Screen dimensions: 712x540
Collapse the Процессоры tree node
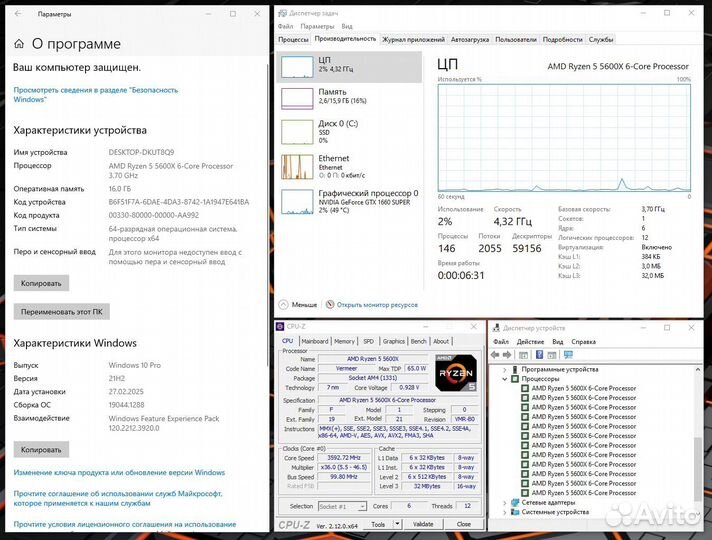tap(504, 379)
